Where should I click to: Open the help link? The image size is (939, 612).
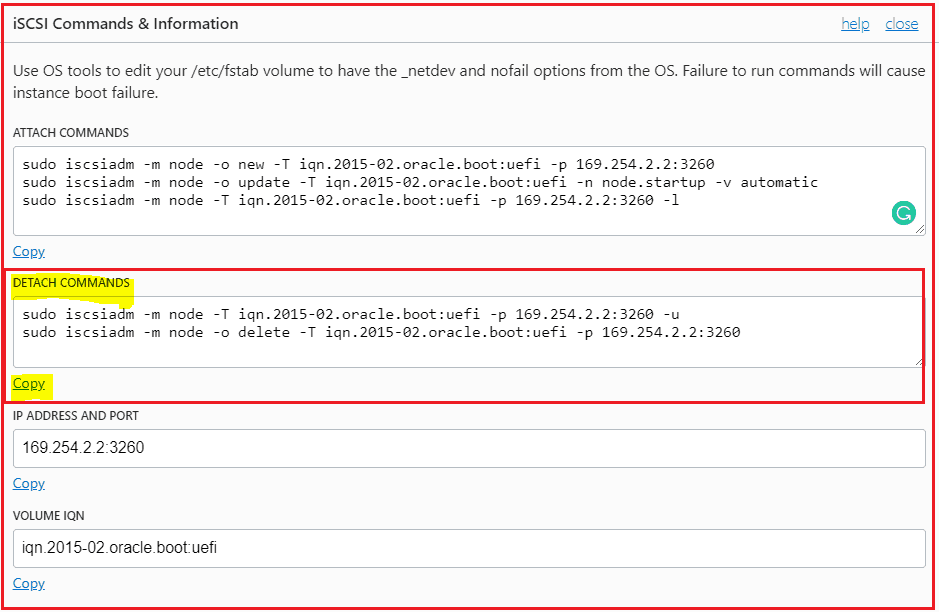point(855,24)
